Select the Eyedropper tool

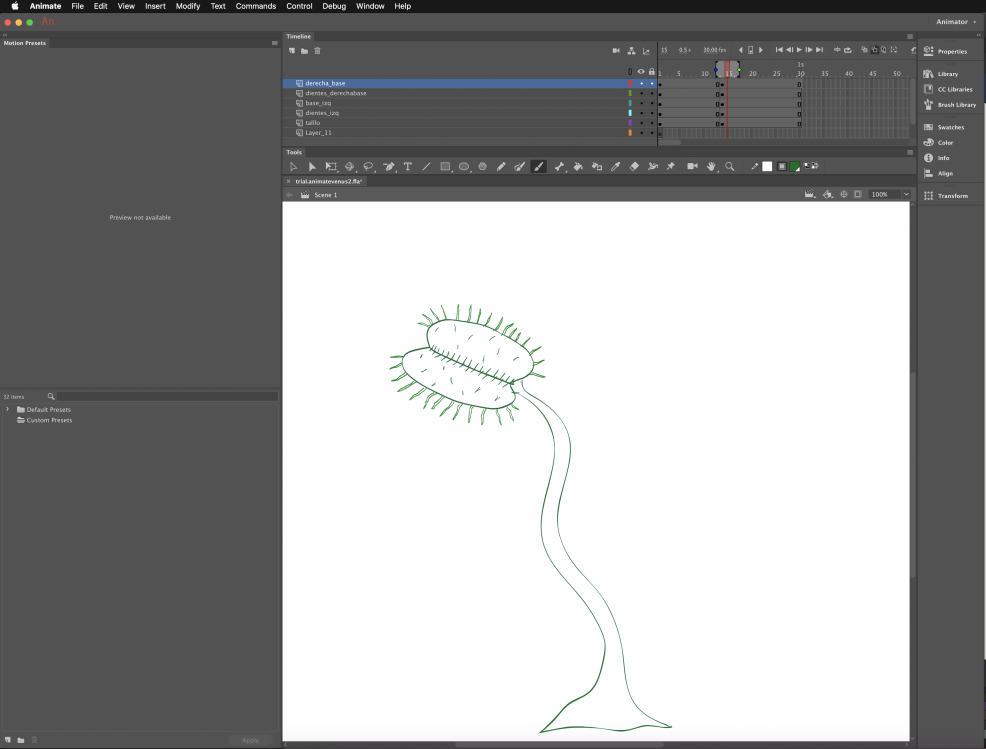(x=616, y=166)
